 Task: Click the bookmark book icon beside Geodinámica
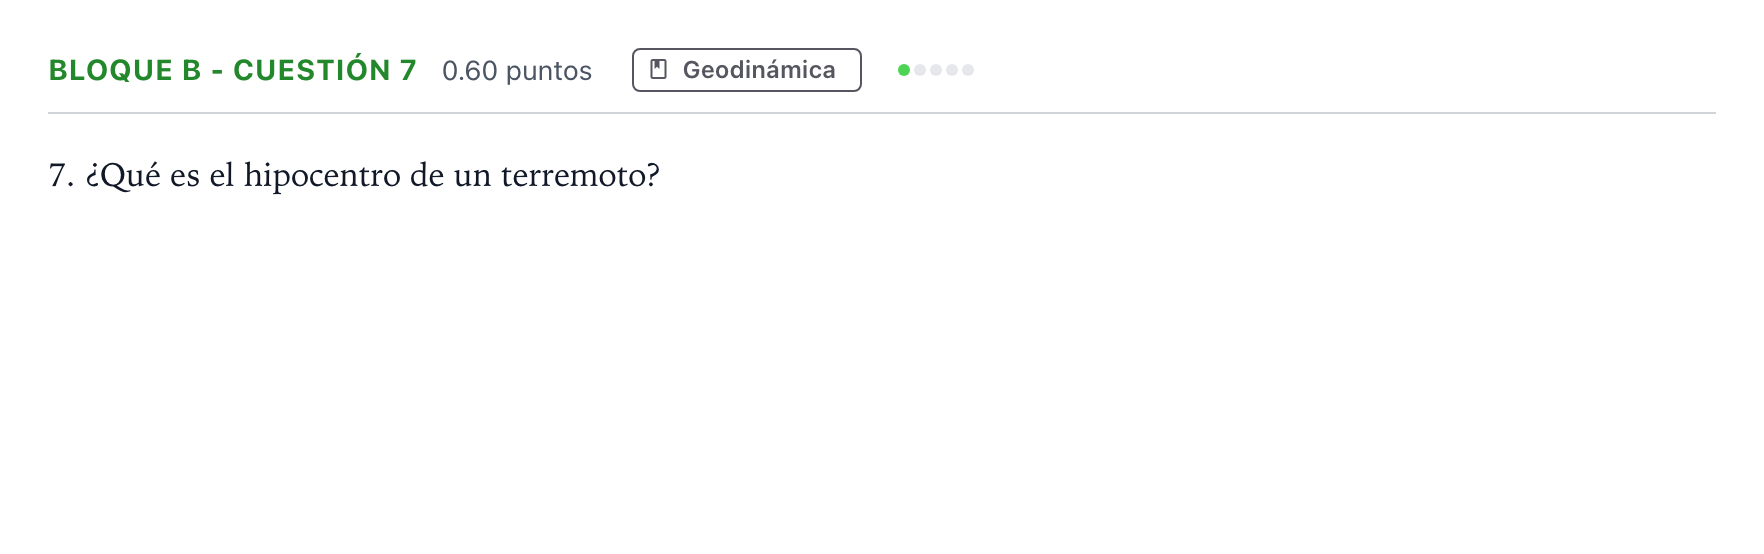click(658, 70)
